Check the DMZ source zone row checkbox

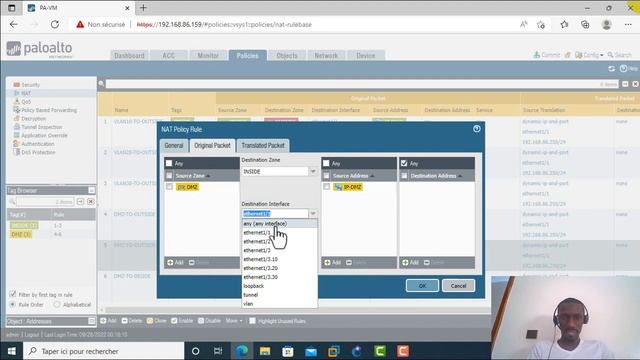coord(169,187)
